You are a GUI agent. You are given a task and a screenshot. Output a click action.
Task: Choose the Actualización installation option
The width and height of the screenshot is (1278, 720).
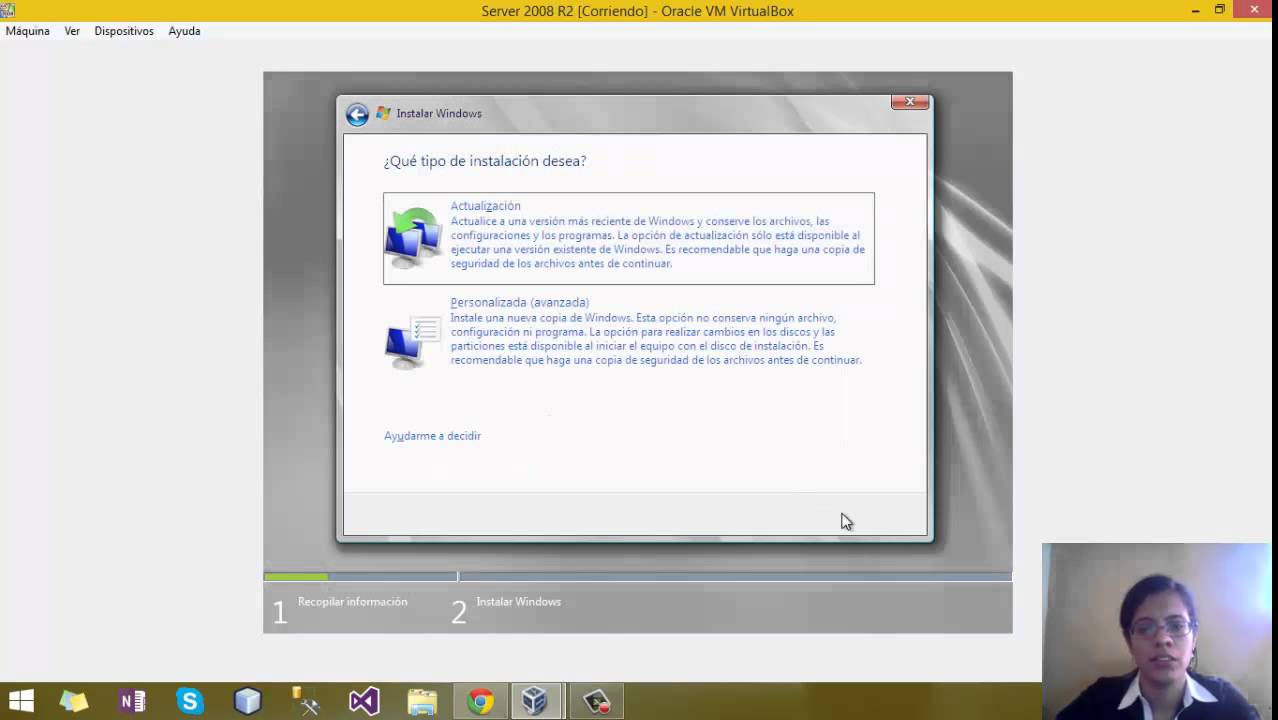tap(628, 238)
